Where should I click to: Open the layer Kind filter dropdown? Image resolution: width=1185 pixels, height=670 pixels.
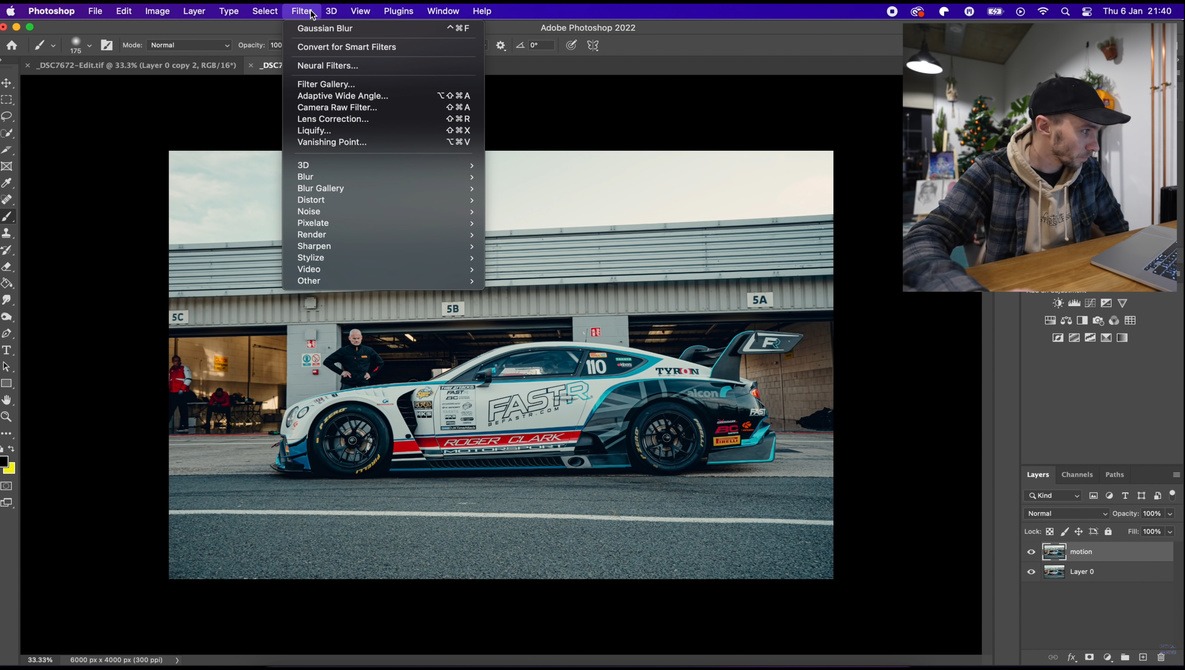[1054, 496]
